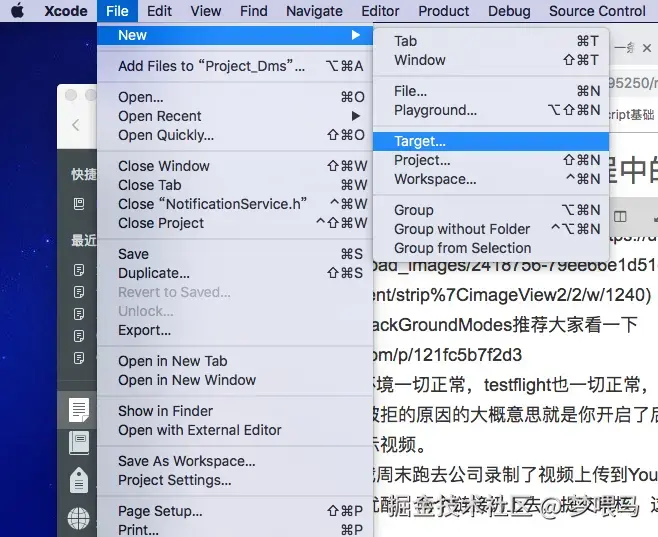Select Group from Selection

491,248
